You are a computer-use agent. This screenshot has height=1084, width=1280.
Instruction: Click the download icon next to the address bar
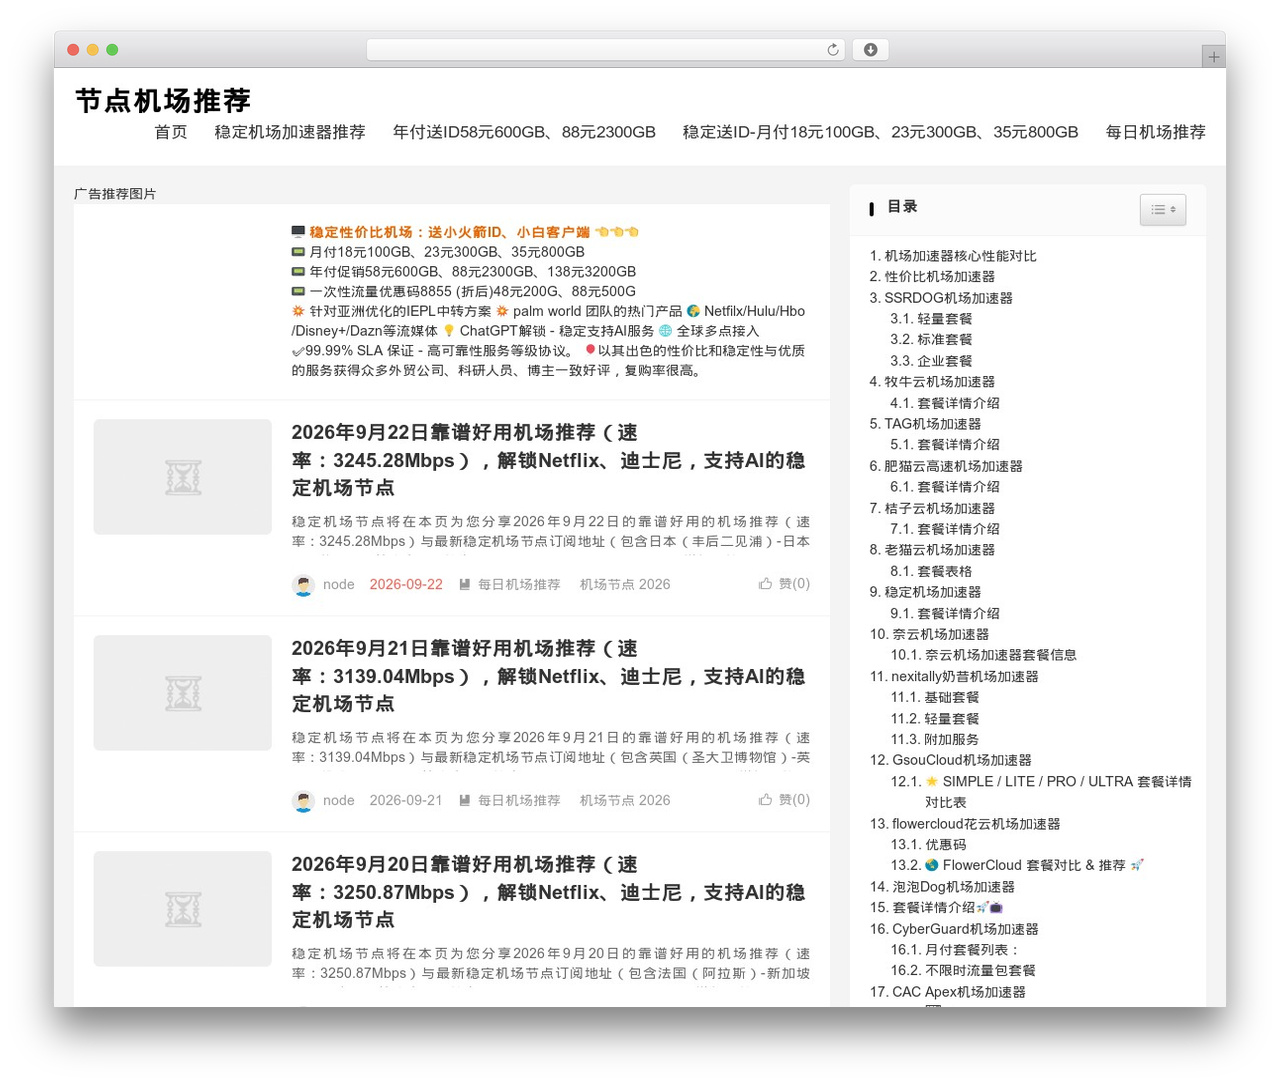coord(870,50)
